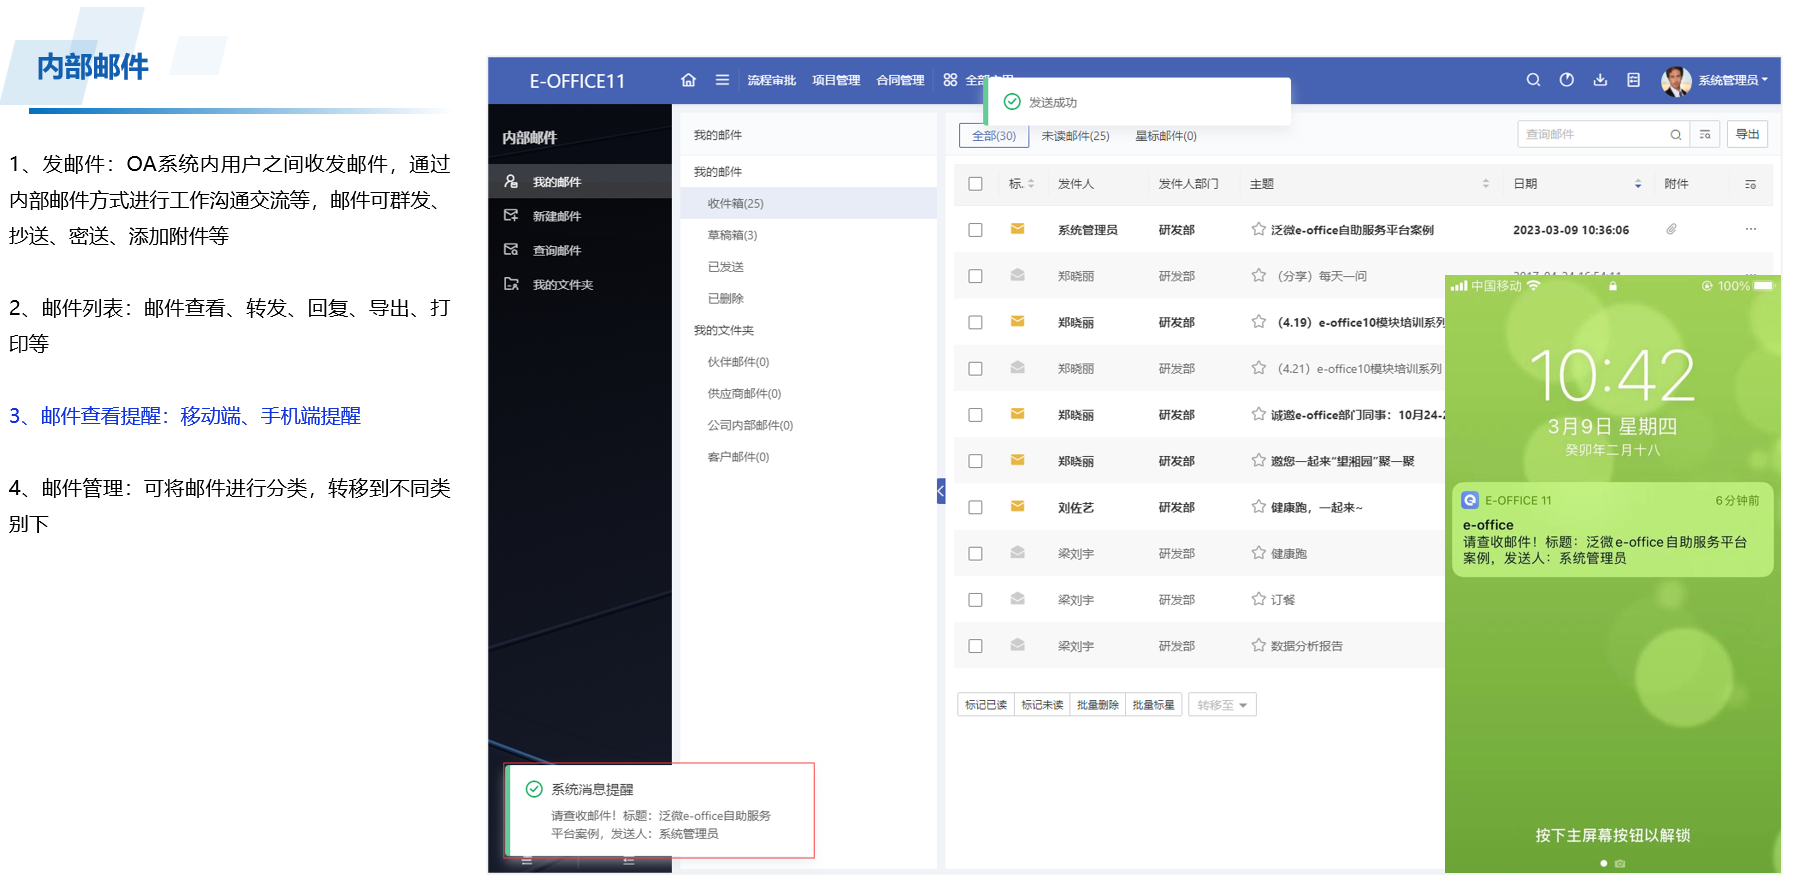Sort by the 主题 column arrows
This screenshot has height=885, width=1809.
pyautogui.click(x=1485, y=184)
